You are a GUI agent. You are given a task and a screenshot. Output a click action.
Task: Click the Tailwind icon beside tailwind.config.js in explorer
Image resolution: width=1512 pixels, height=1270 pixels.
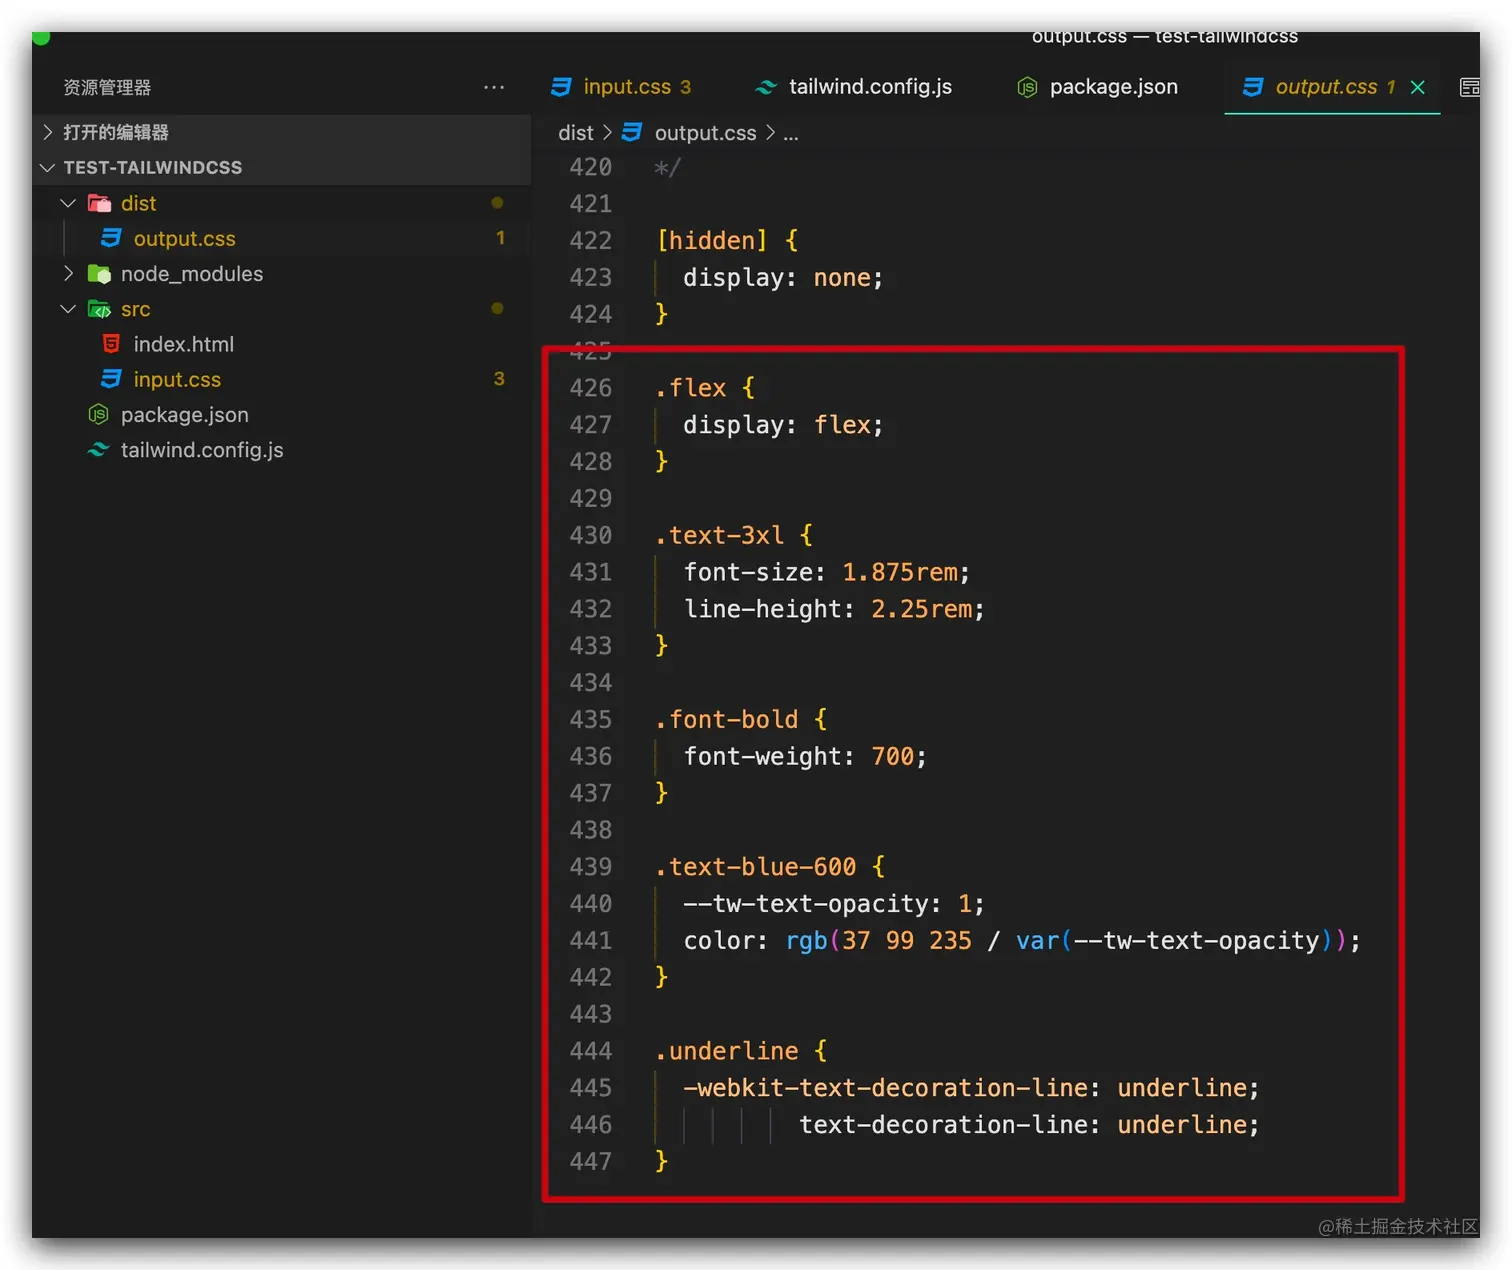point(97,450)
